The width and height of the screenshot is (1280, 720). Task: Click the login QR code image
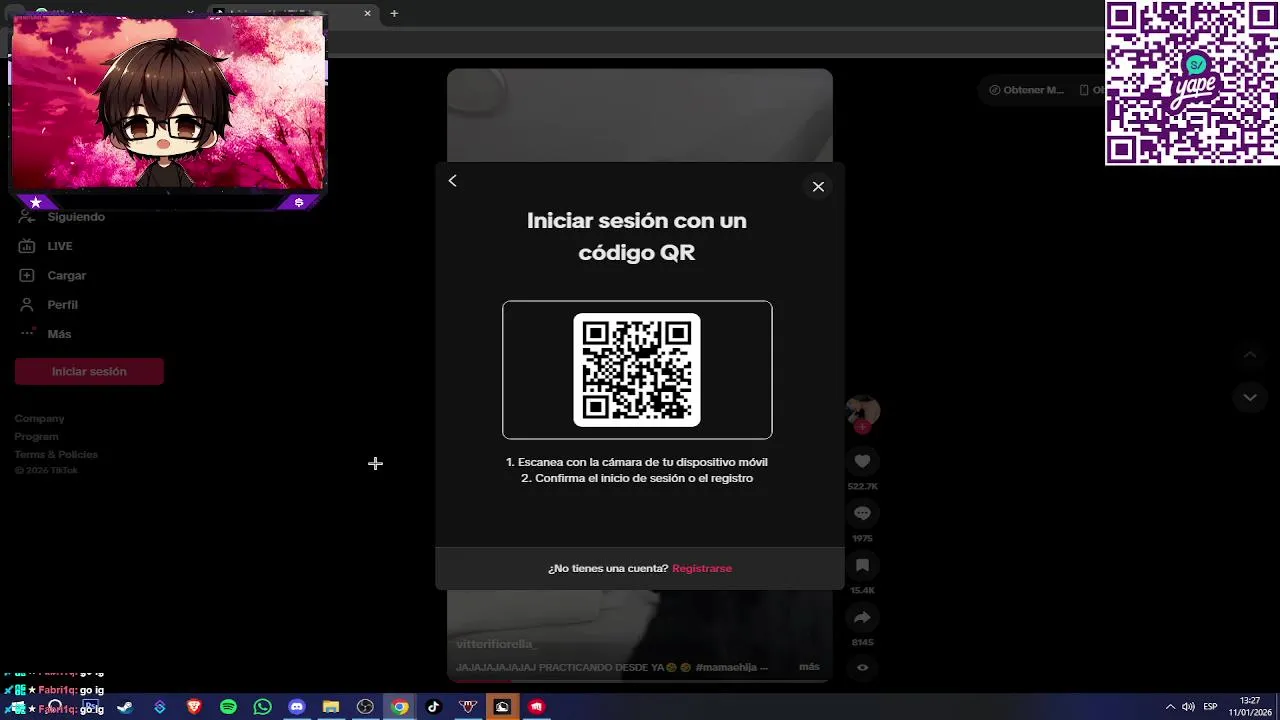637,370
